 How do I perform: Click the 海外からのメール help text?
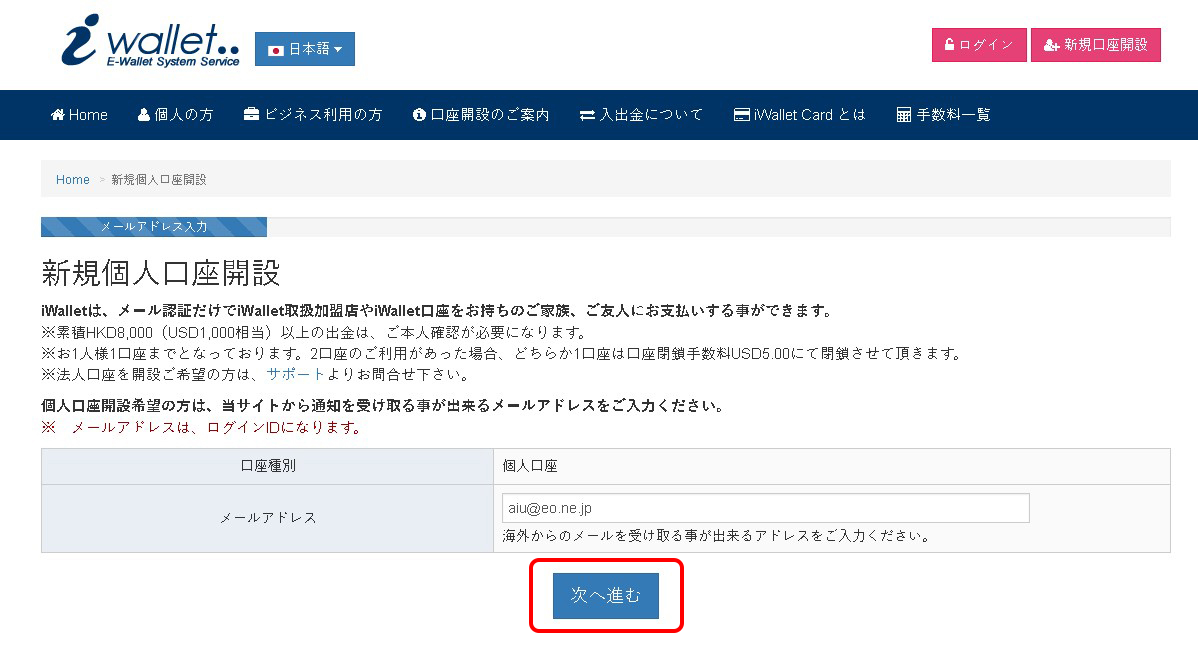(x=717, y=536)
